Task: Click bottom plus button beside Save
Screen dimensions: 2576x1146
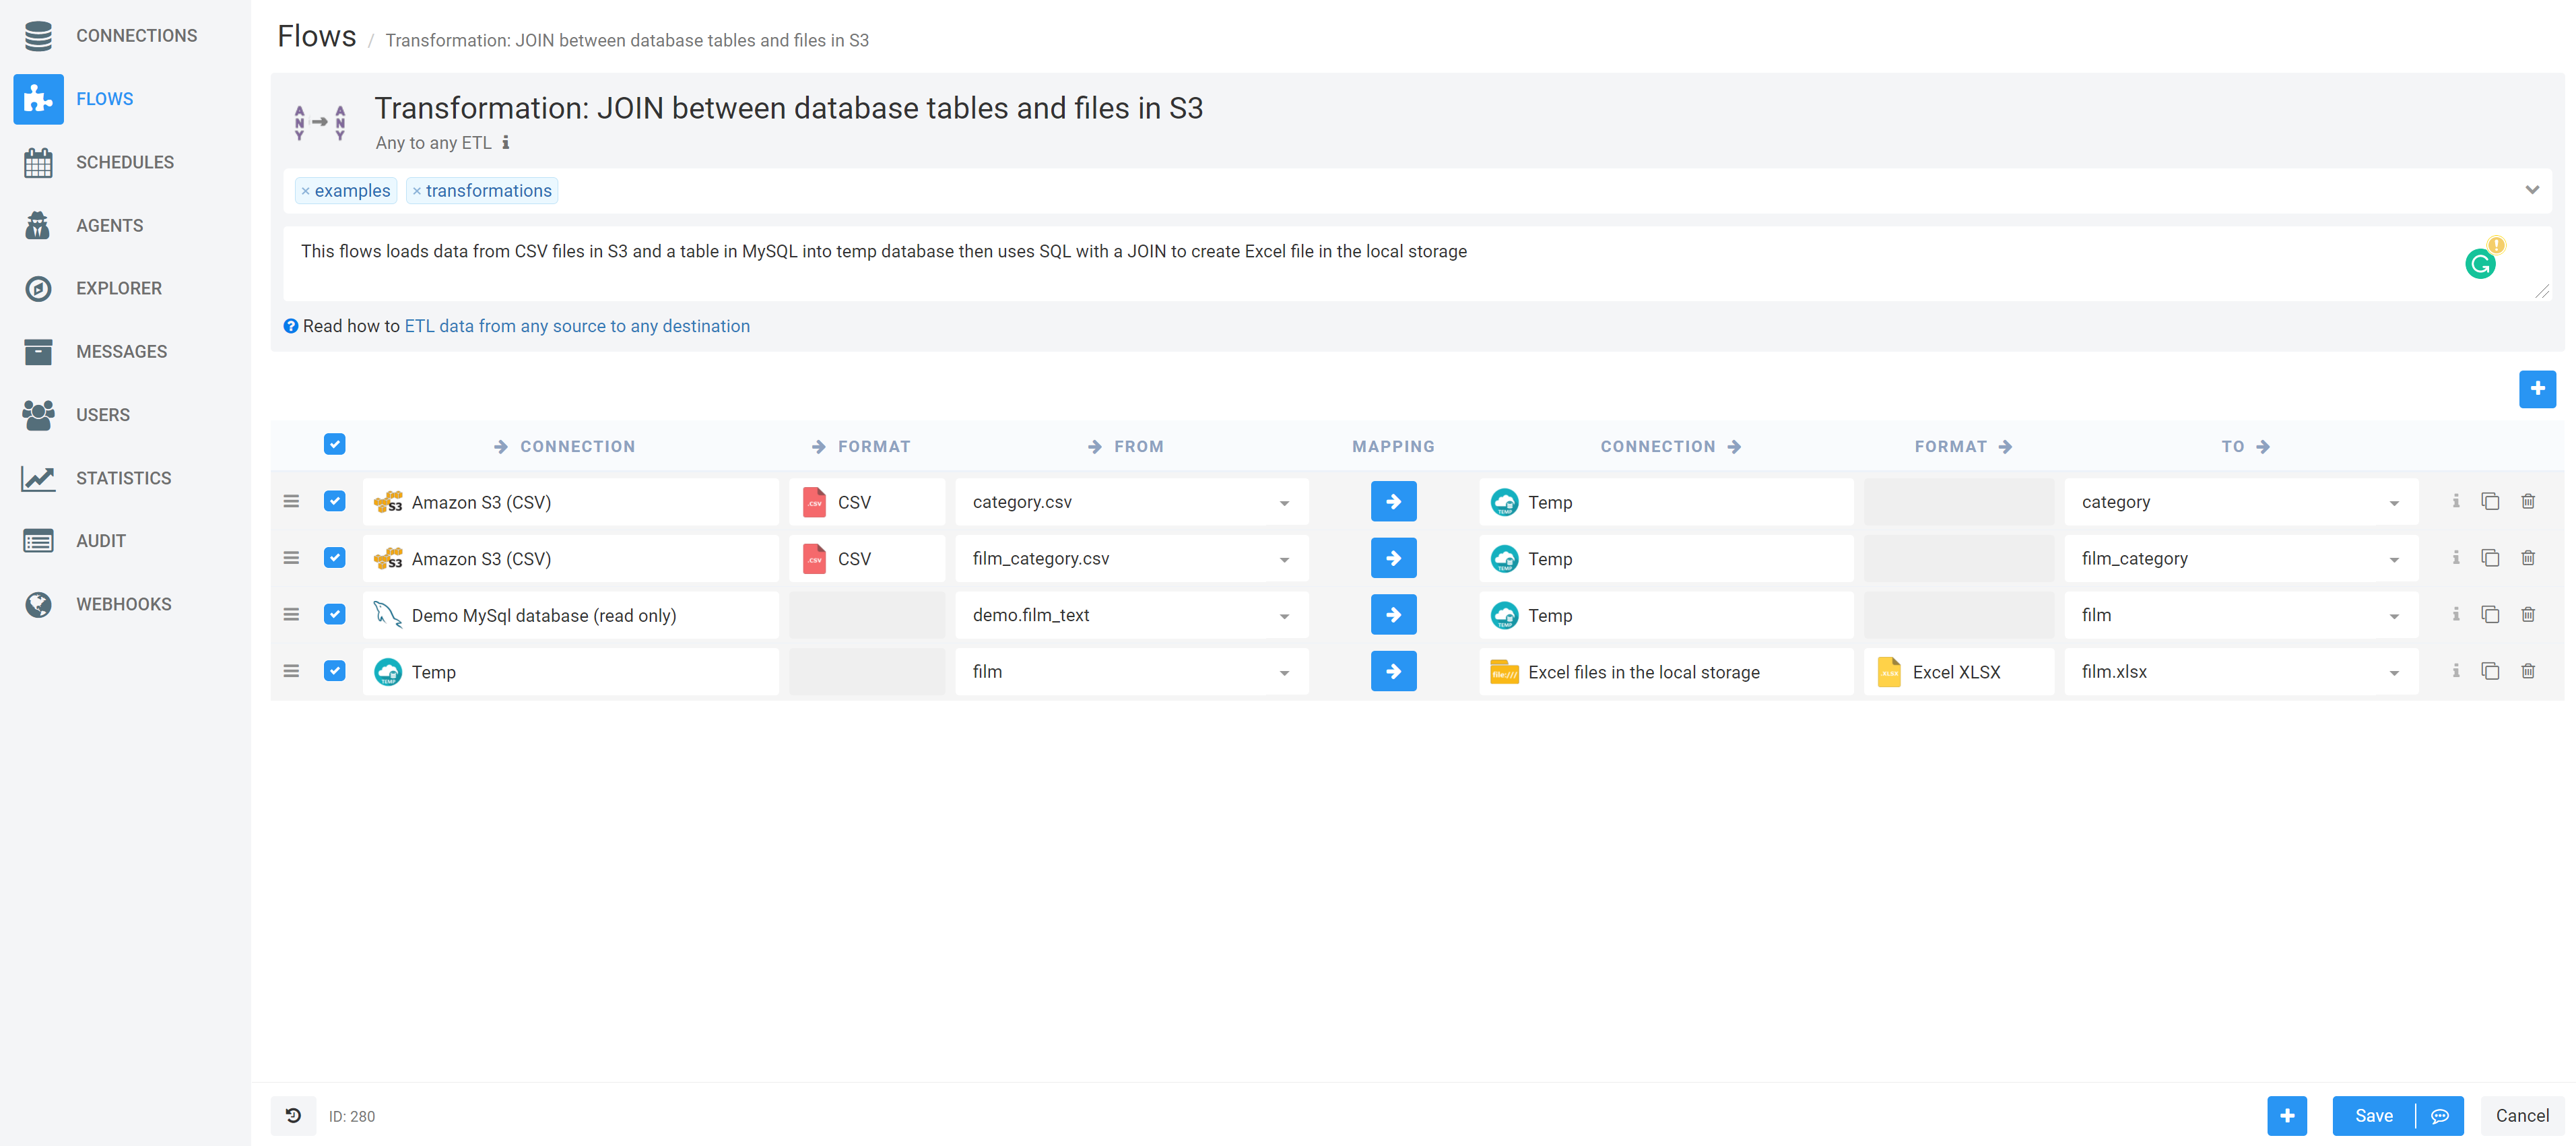Action: click(x=2286, y=1116)
